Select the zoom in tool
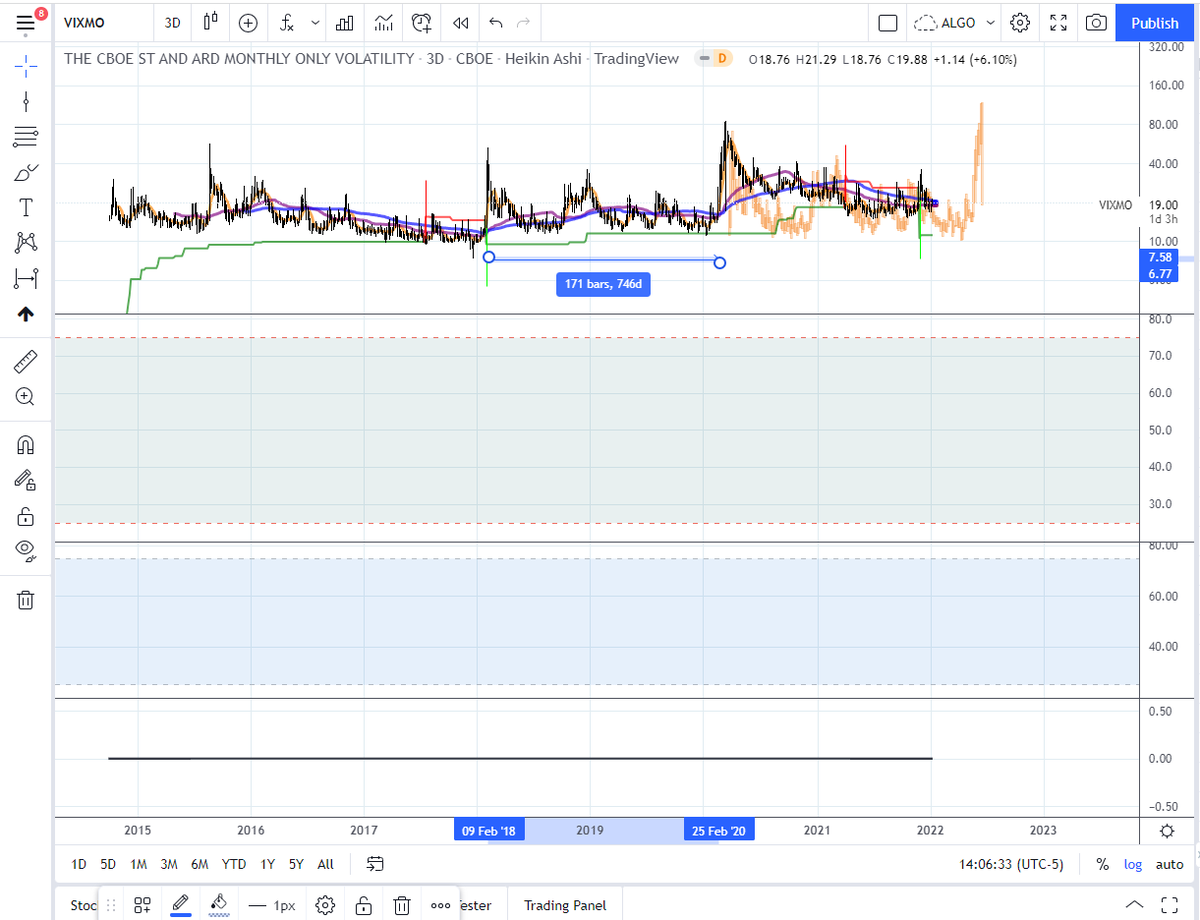1200x920 pixels. click(x=26, y=396)
